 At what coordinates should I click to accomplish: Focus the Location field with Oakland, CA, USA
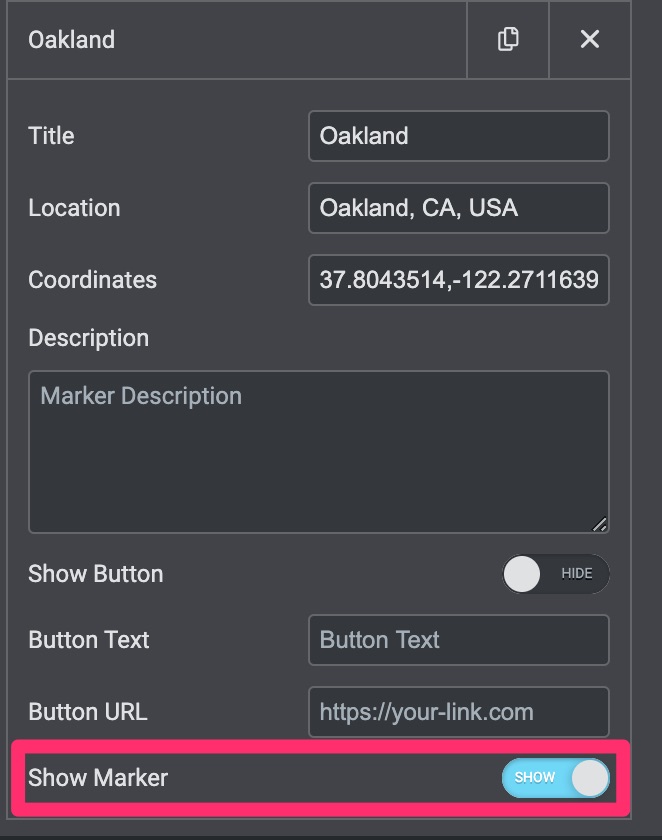(458, 208)
